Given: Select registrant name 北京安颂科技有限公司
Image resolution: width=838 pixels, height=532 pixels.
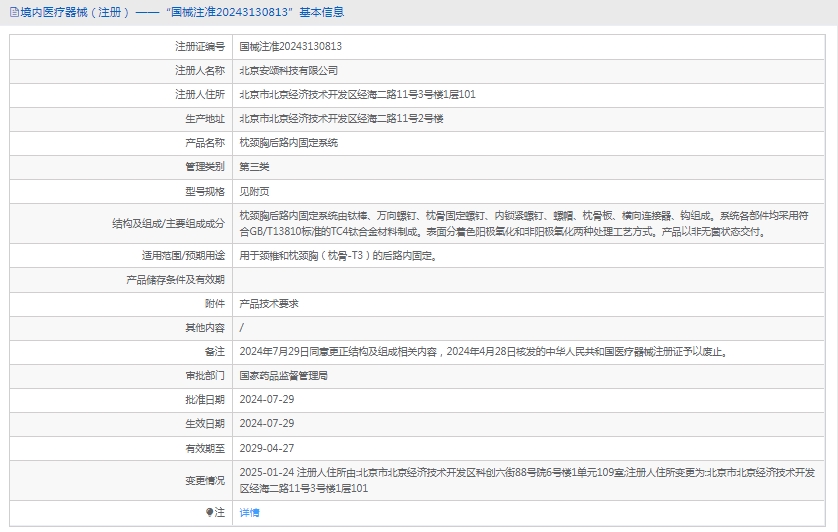Looking at the screenshot, I should pos(288,71).
